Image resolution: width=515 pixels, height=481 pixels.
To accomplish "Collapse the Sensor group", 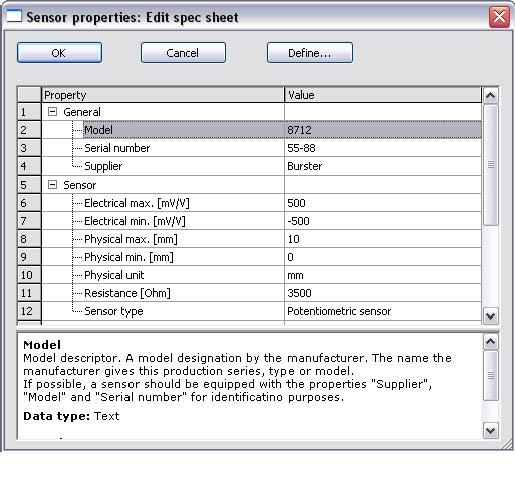I will (52, 185).
